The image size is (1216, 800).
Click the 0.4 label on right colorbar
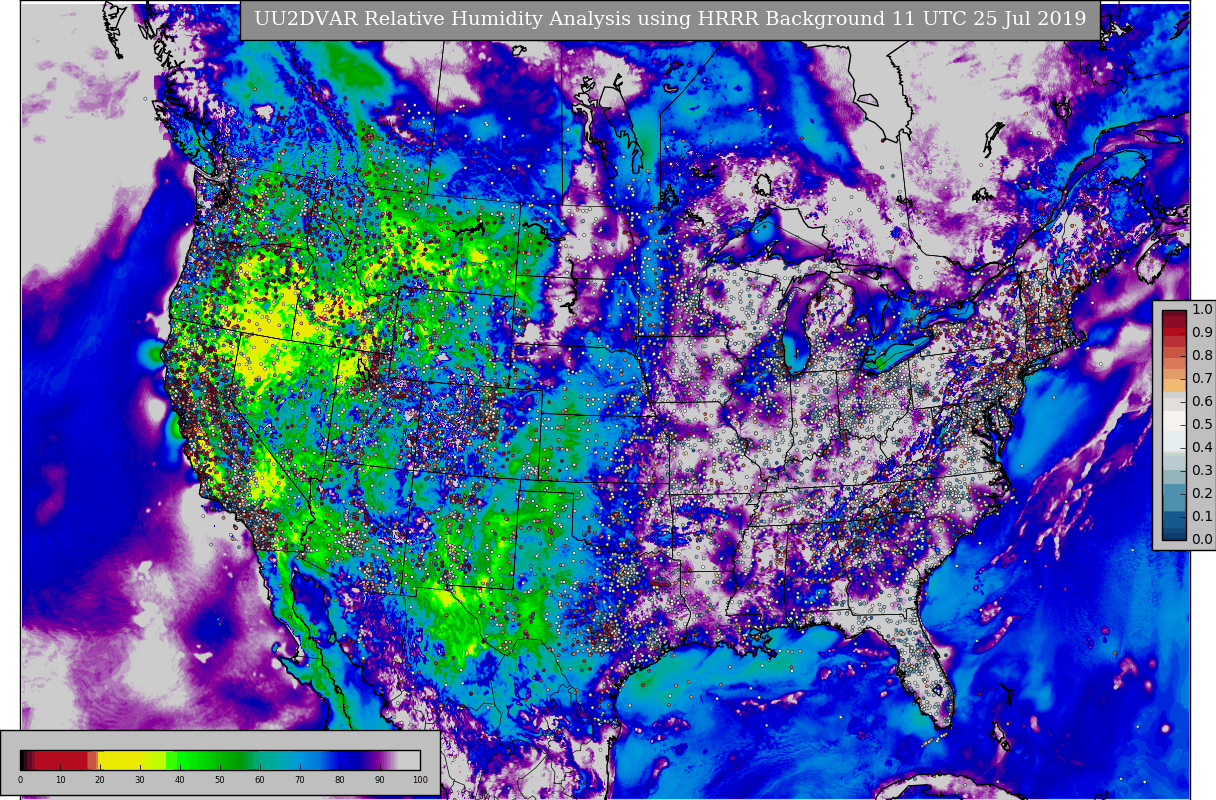[1202, 447]
